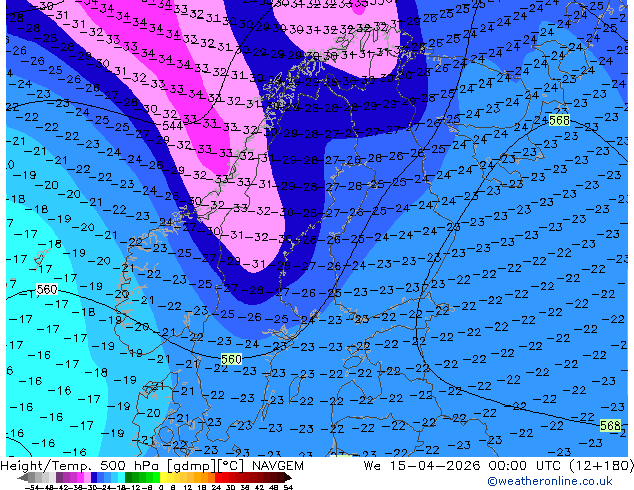Pick the dark navy blue segment of temperature scale
The image size is (634, 490).
tap(94, 477)
